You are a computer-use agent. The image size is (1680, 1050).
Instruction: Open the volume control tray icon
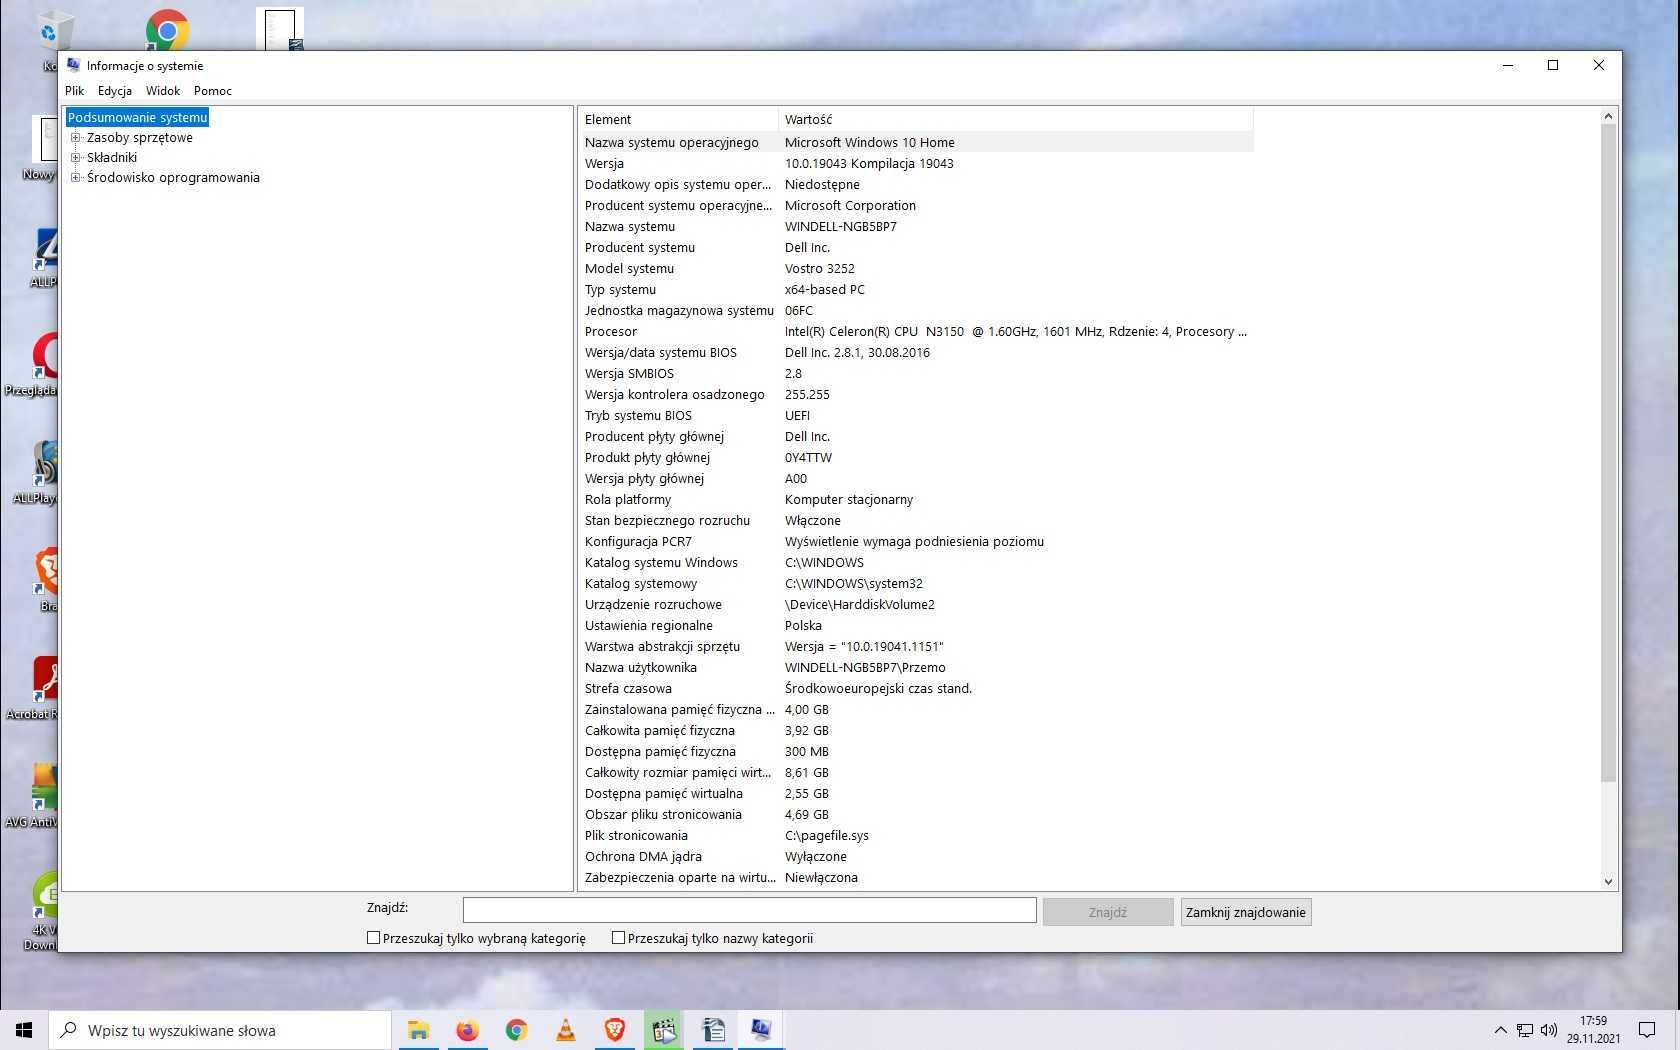[1549, 1030]
